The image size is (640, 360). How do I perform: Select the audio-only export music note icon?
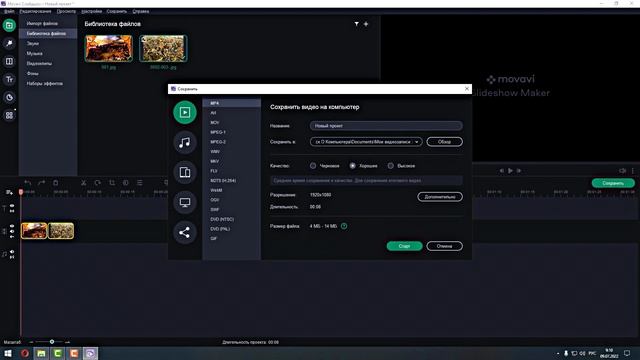pyautogui.click(x=185, y=142)
